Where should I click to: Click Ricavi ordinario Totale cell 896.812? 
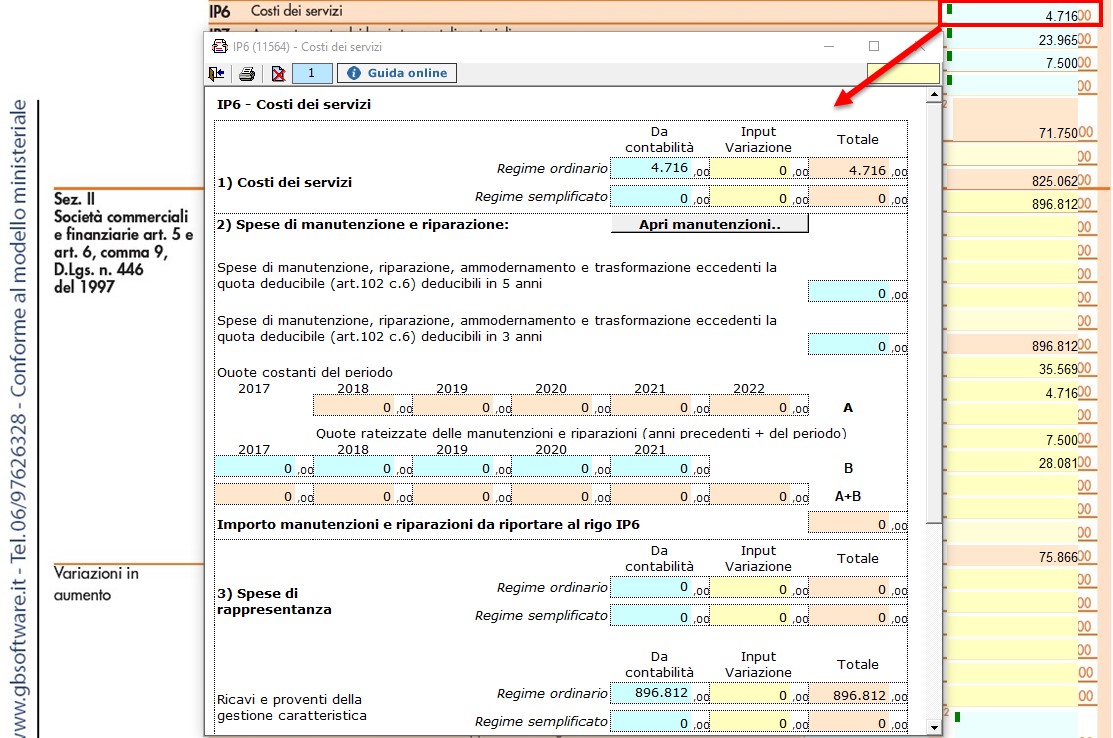(858, 693)
